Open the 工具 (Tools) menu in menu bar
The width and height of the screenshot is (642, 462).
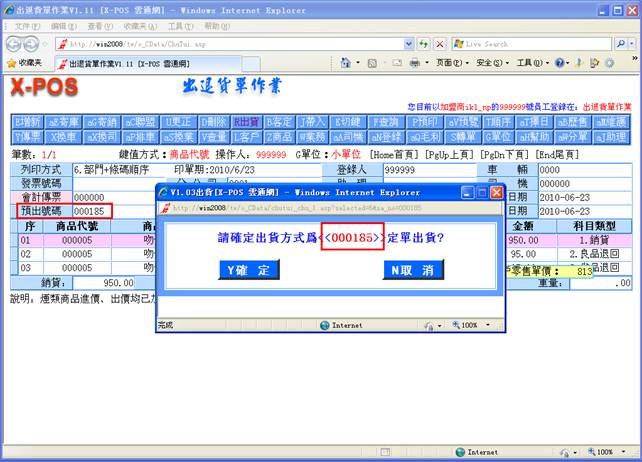(180, 25)
